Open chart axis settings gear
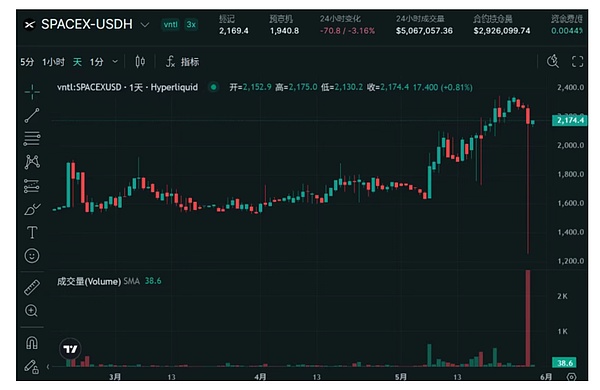 (x=571, y=377)
